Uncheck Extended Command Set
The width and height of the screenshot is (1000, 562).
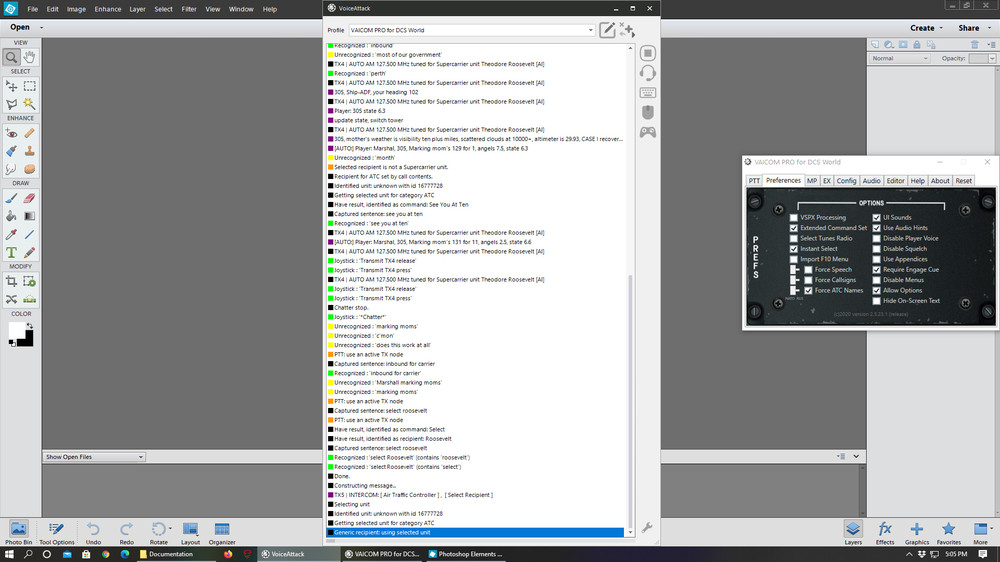pos(793,228)
